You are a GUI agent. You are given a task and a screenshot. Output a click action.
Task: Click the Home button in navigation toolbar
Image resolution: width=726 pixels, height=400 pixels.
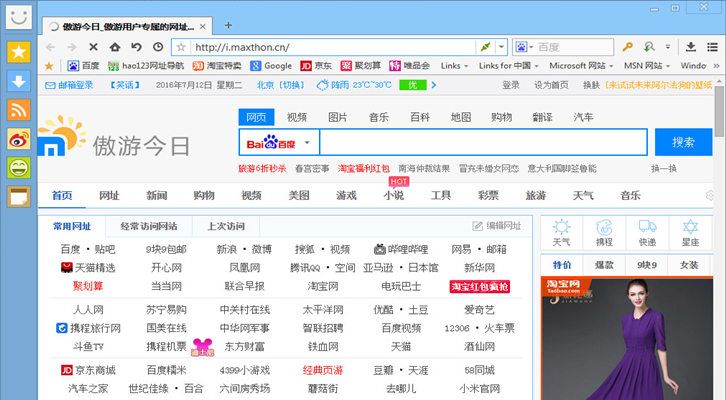click(x=114, y=47)
